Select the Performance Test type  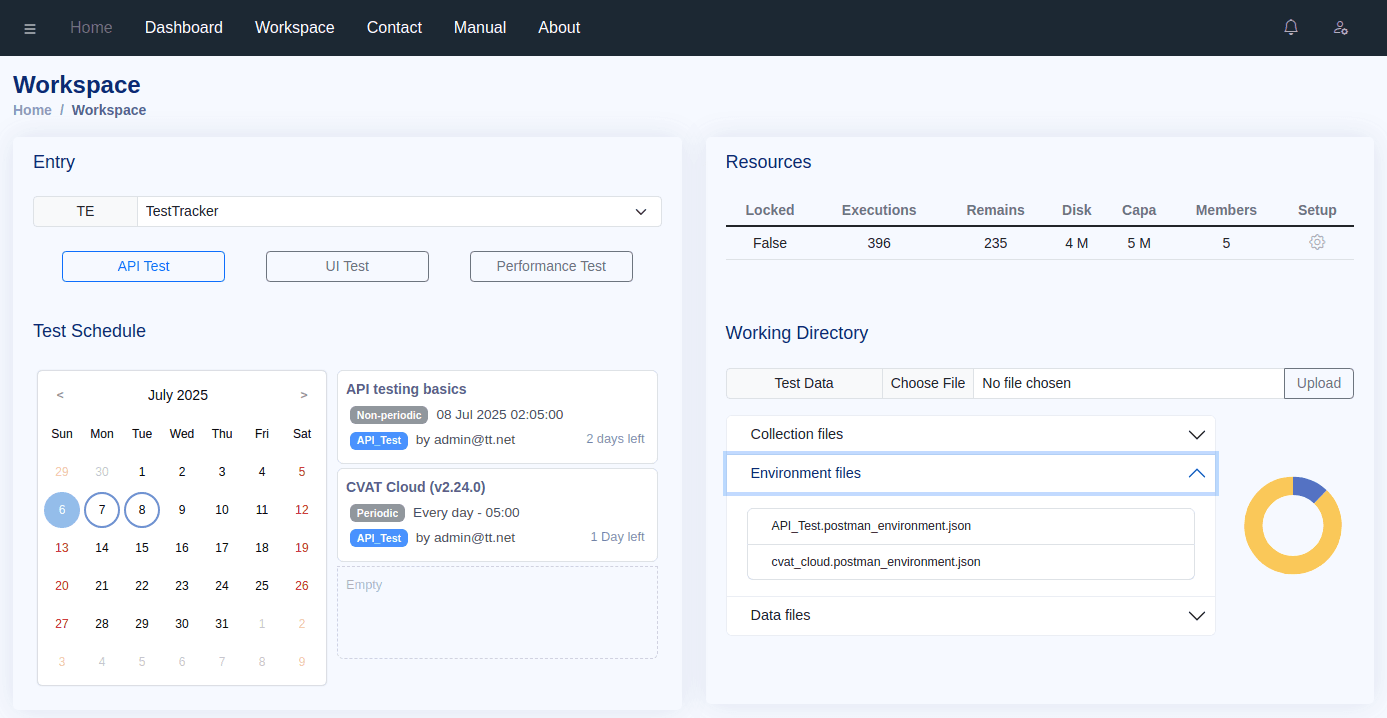551,266
